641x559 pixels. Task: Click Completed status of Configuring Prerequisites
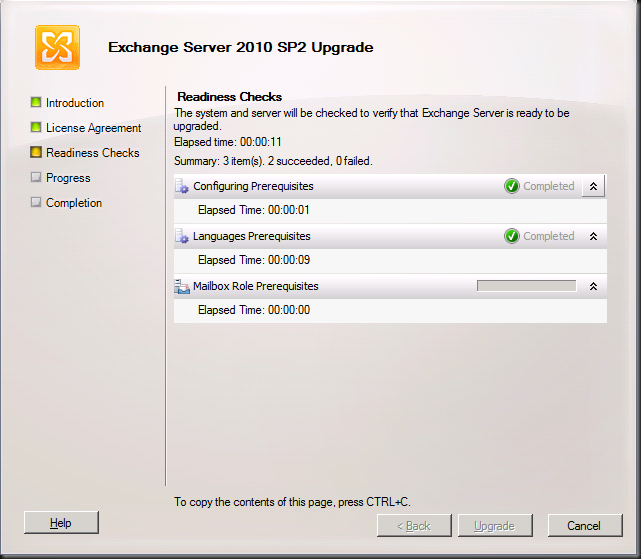(549, 186)
